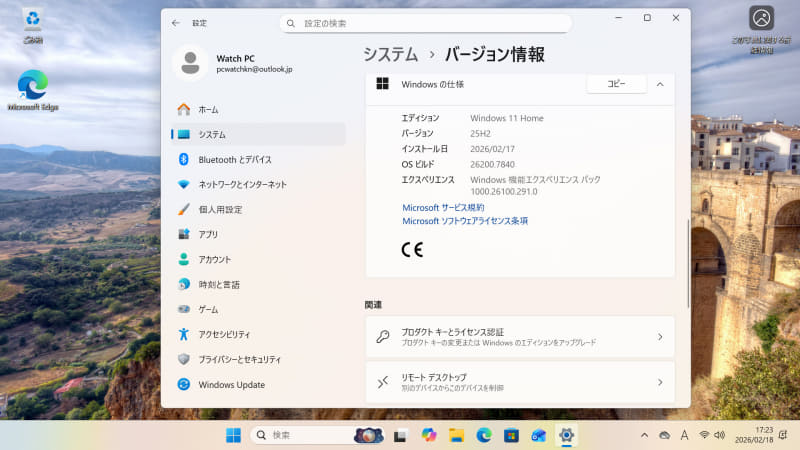Click the taskbar search box
Screen dimensions: 800x450
[x=317, y=435]
